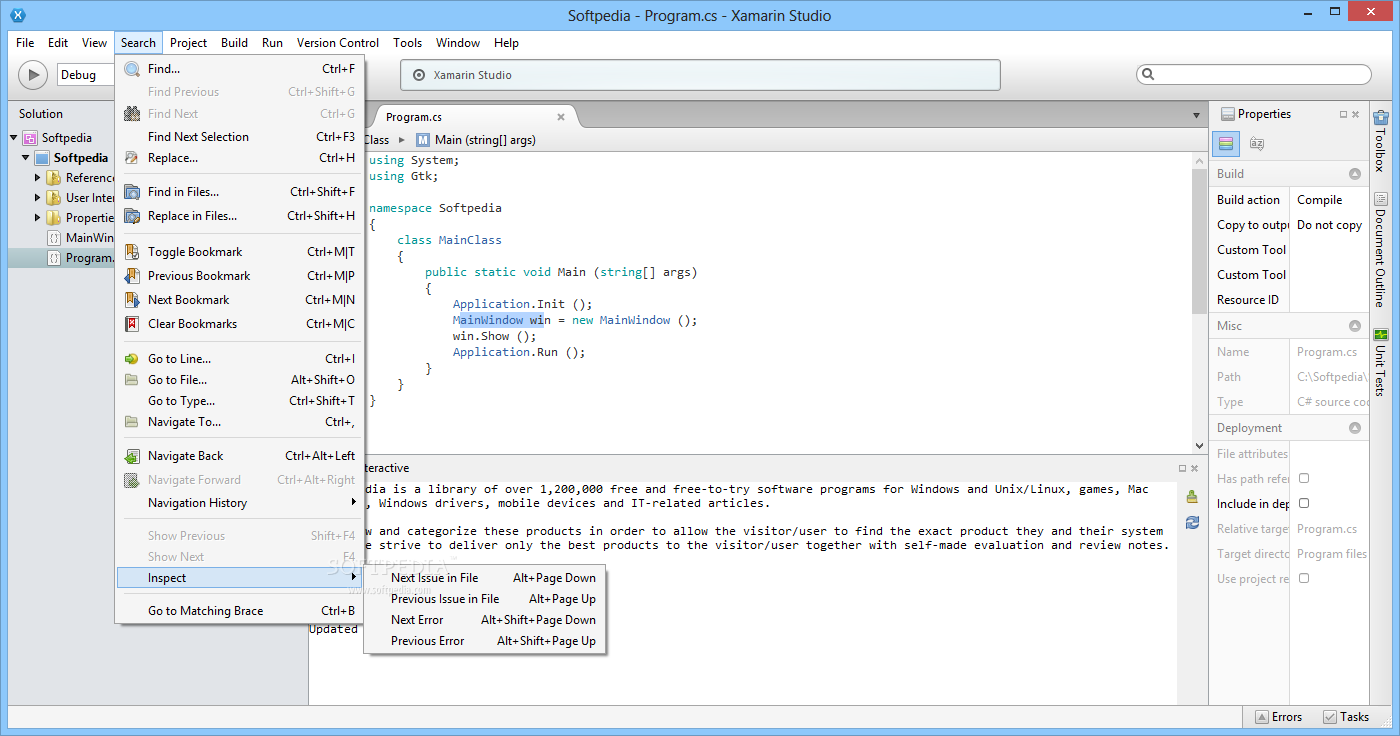Click the editor vertical scrollbar thumb

point(1200,241)
